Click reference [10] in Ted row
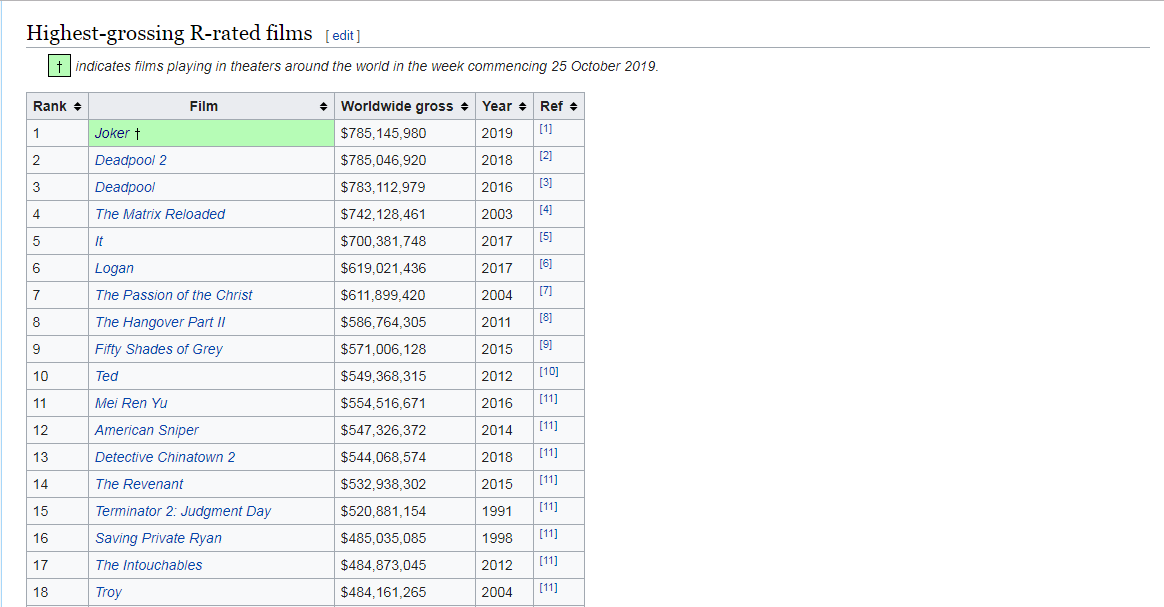This screenshot has height=607, width=1164. tap(548, 372)
